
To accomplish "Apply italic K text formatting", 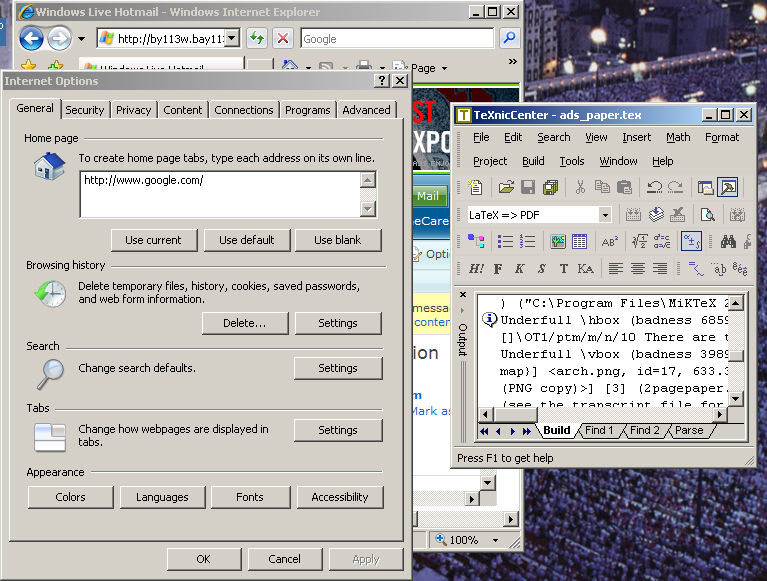I will point(519,268).
